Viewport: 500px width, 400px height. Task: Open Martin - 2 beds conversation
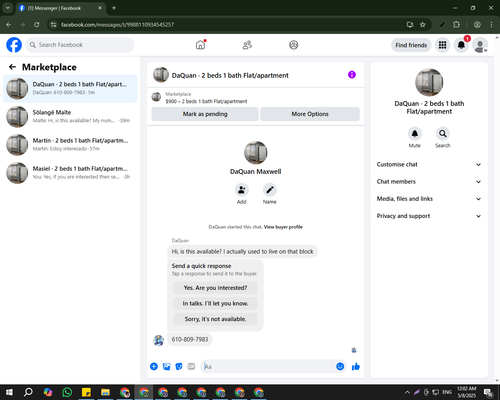tap(70, 145)
